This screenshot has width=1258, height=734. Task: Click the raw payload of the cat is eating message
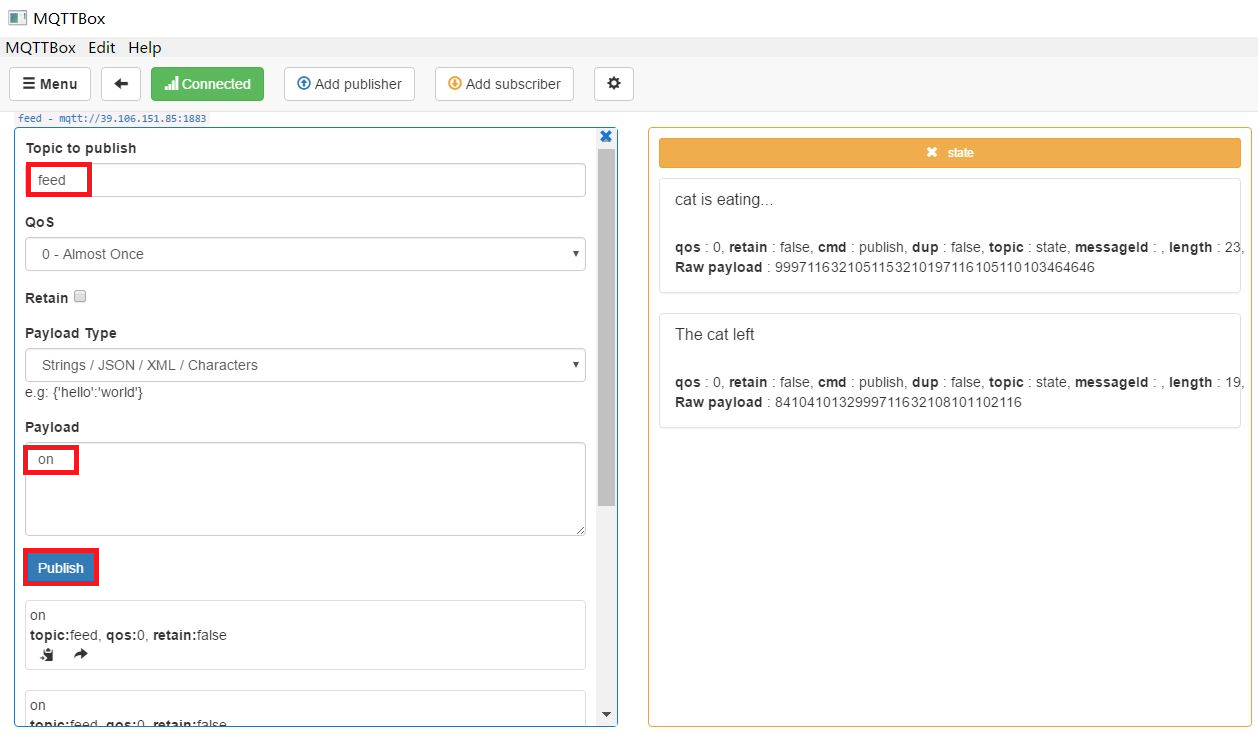point(935,267)
